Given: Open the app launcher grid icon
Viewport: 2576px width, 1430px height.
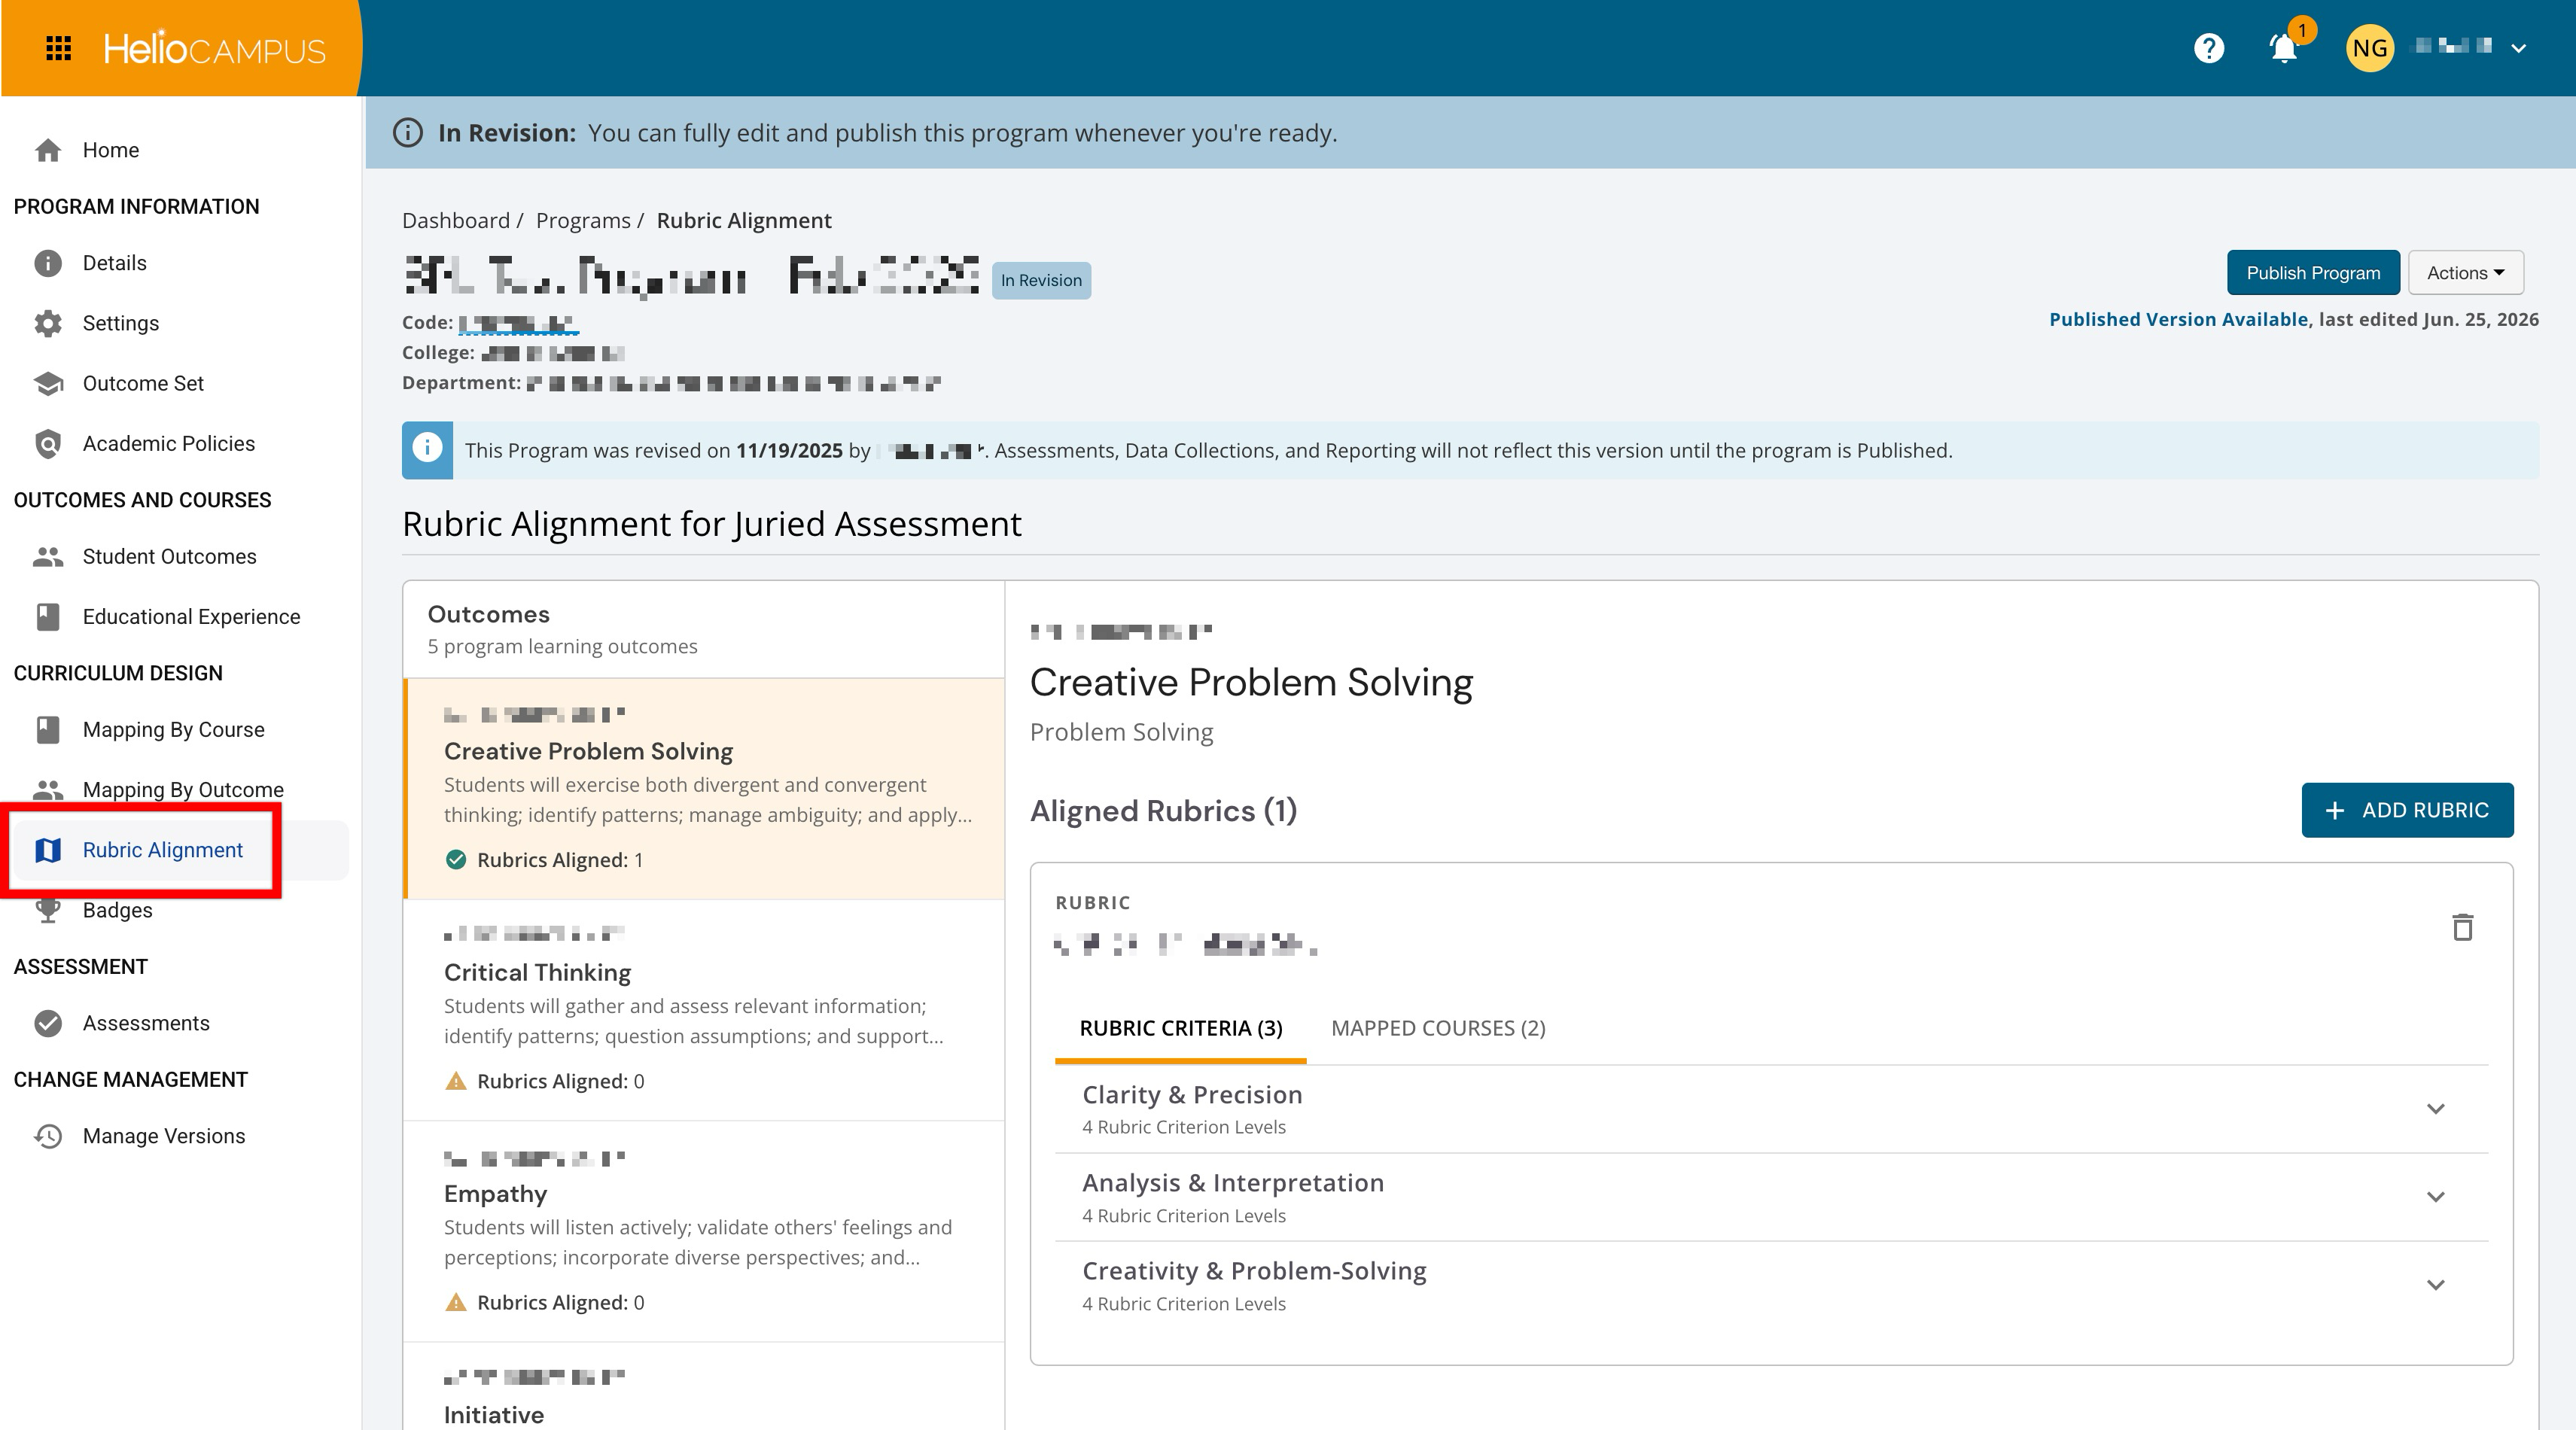Looking at the screenshot, I should (x=59, y=48).
